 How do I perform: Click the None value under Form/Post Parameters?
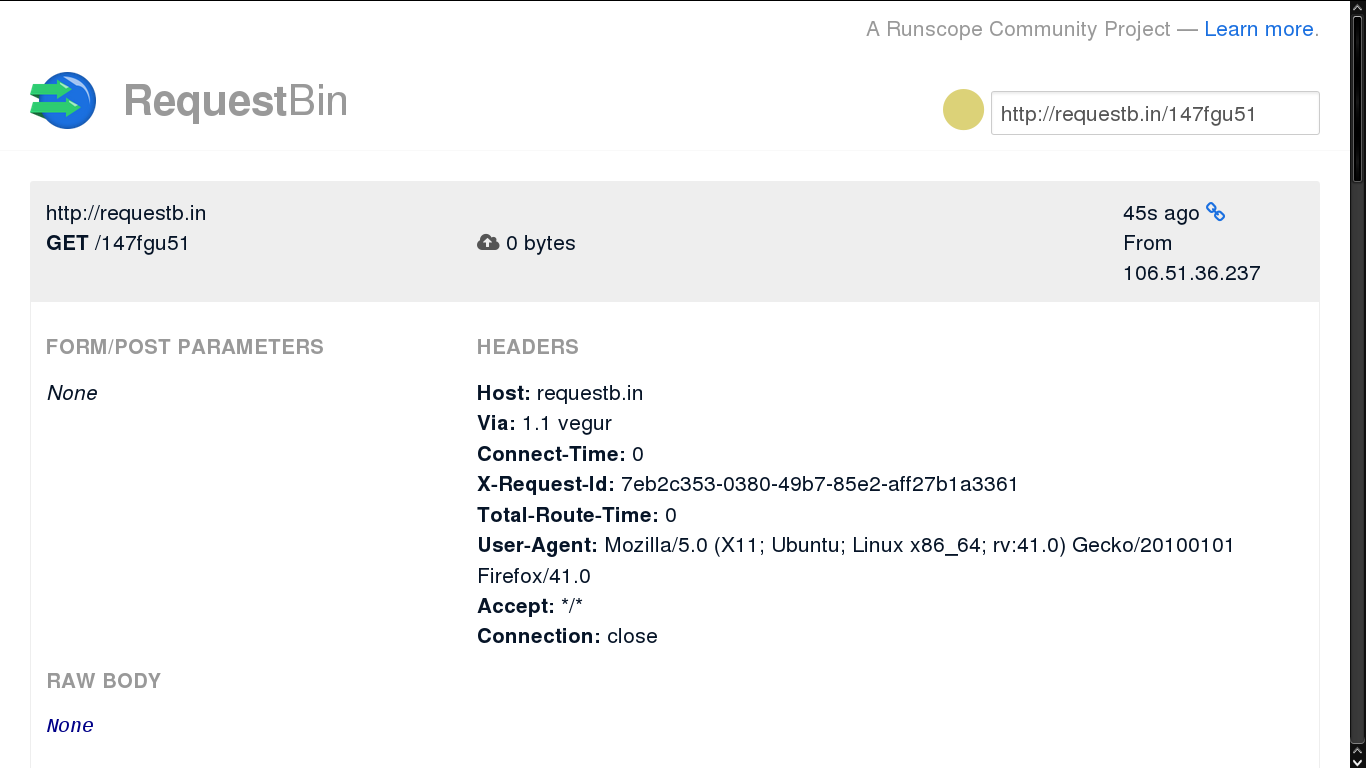(x=72, y=393)
